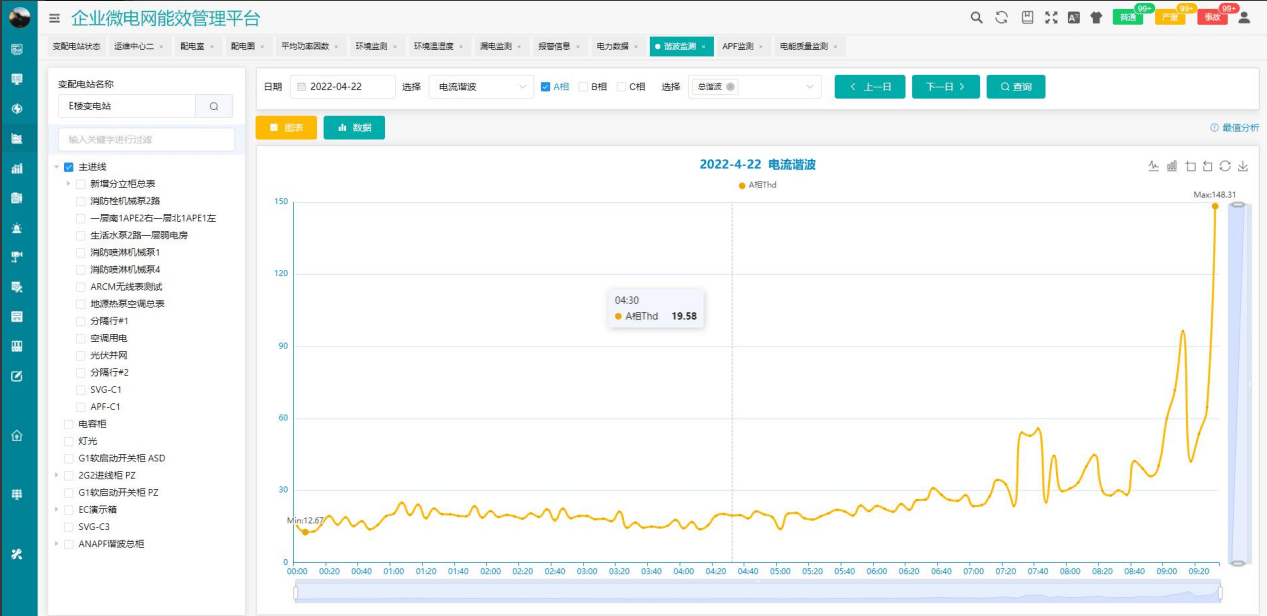Image resolution: width=1267 pixels, height=616 pixels.
Task: Open the 电流谐波 type dropdown
Action: pyautogui.click(x=481, y=87)
